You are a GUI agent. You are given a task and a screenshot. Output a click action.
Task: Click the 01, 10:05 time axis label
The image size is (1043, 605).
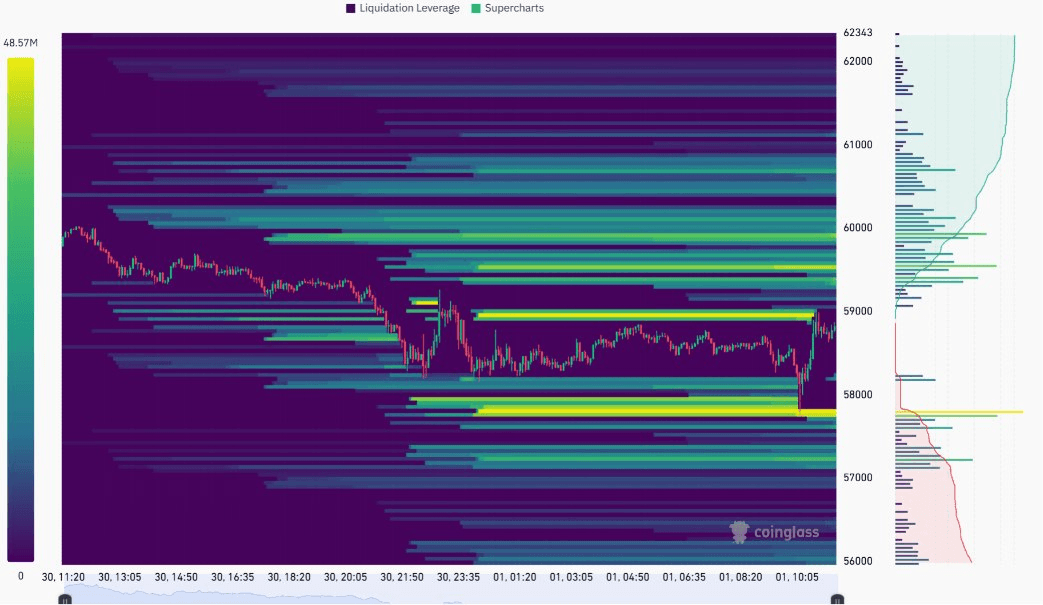798,577
